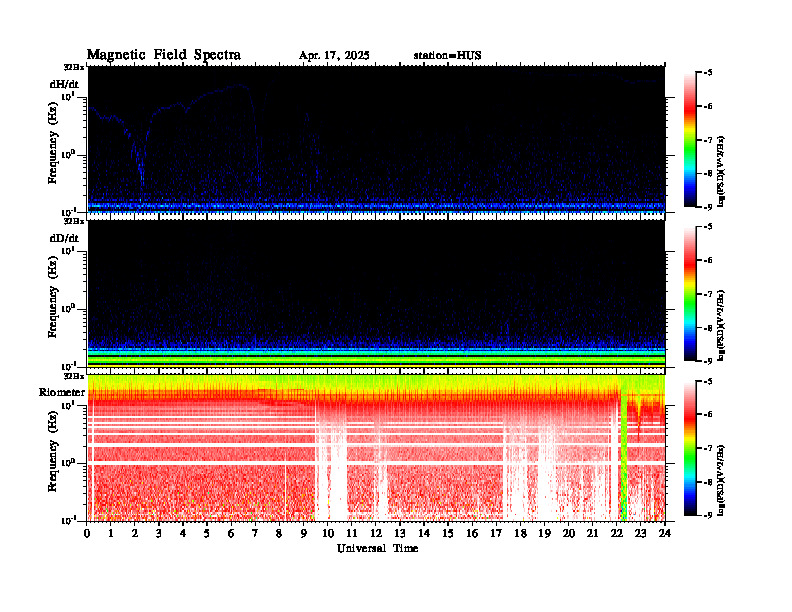
Task: Click the -5 tick of the dH/dt color bar
Action: click(708, 73)
